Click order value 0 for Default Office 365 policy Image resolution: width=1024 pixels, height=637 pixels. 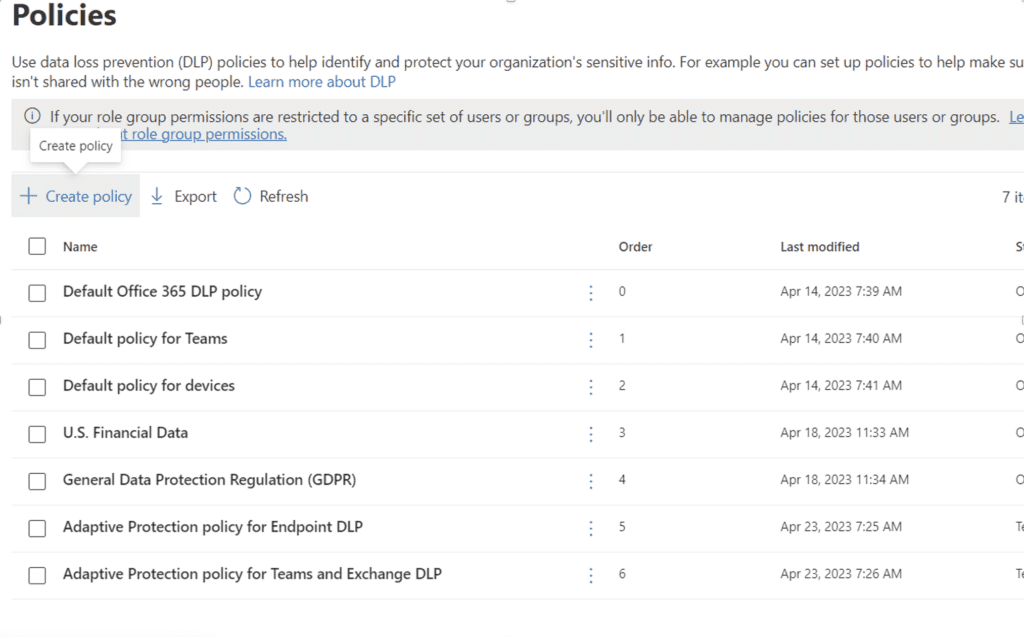click(x=622, y=291)
